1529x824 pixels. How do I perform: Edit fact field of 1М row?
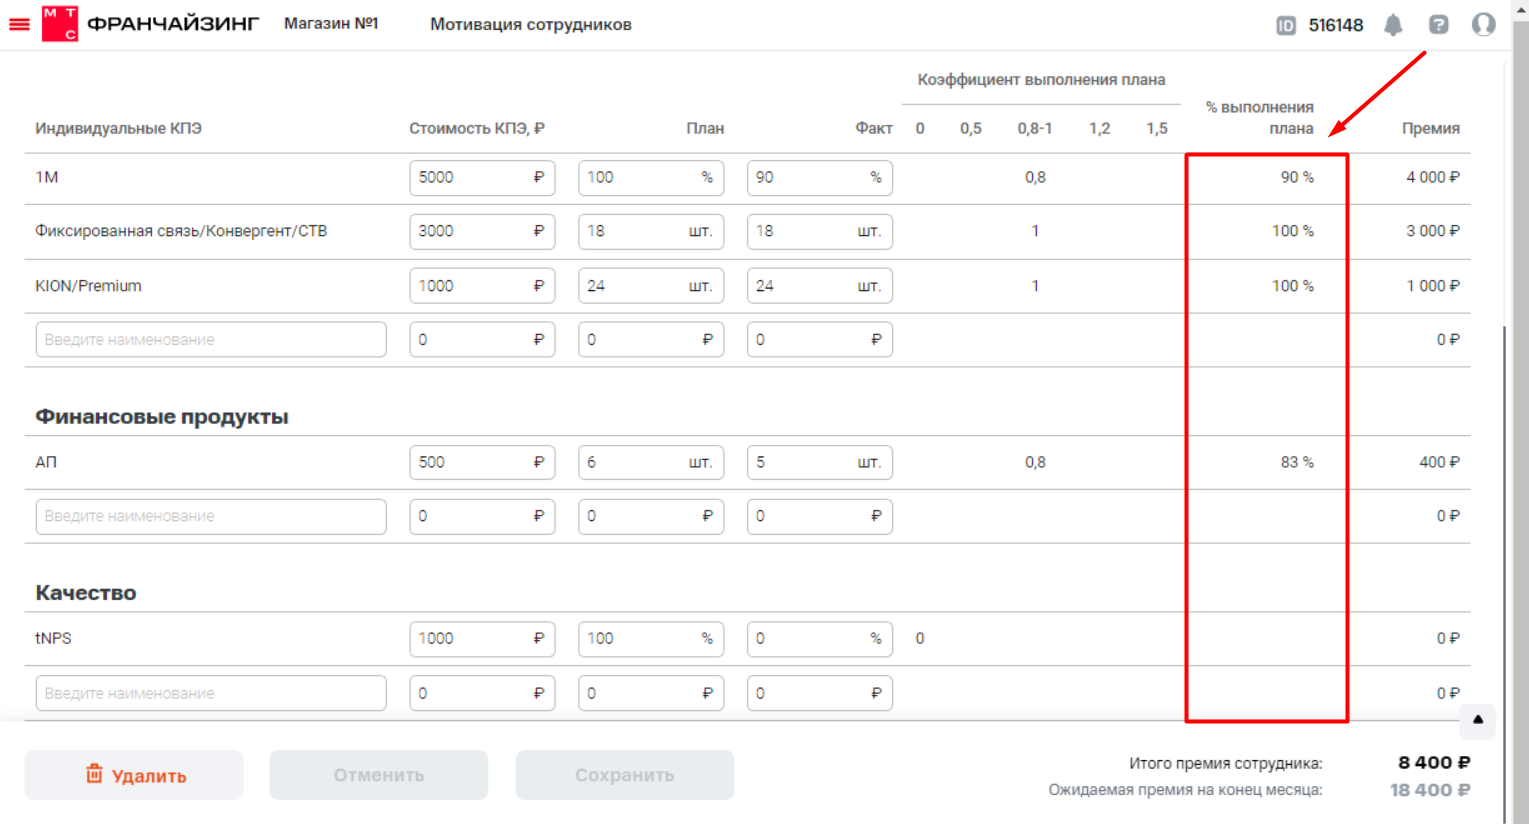[820, 177]
